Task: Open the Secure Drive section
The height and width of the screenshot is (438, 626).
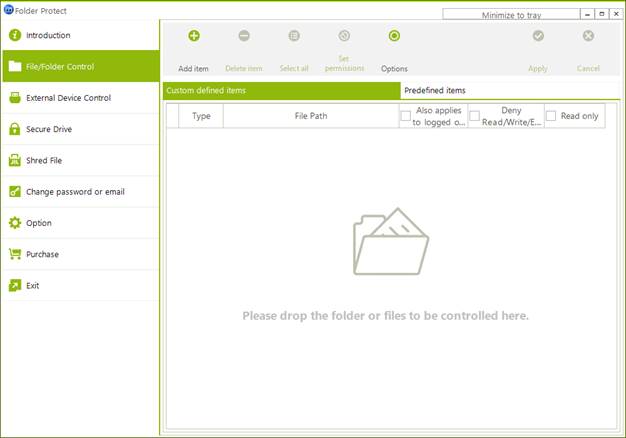Action: [81, 129]
